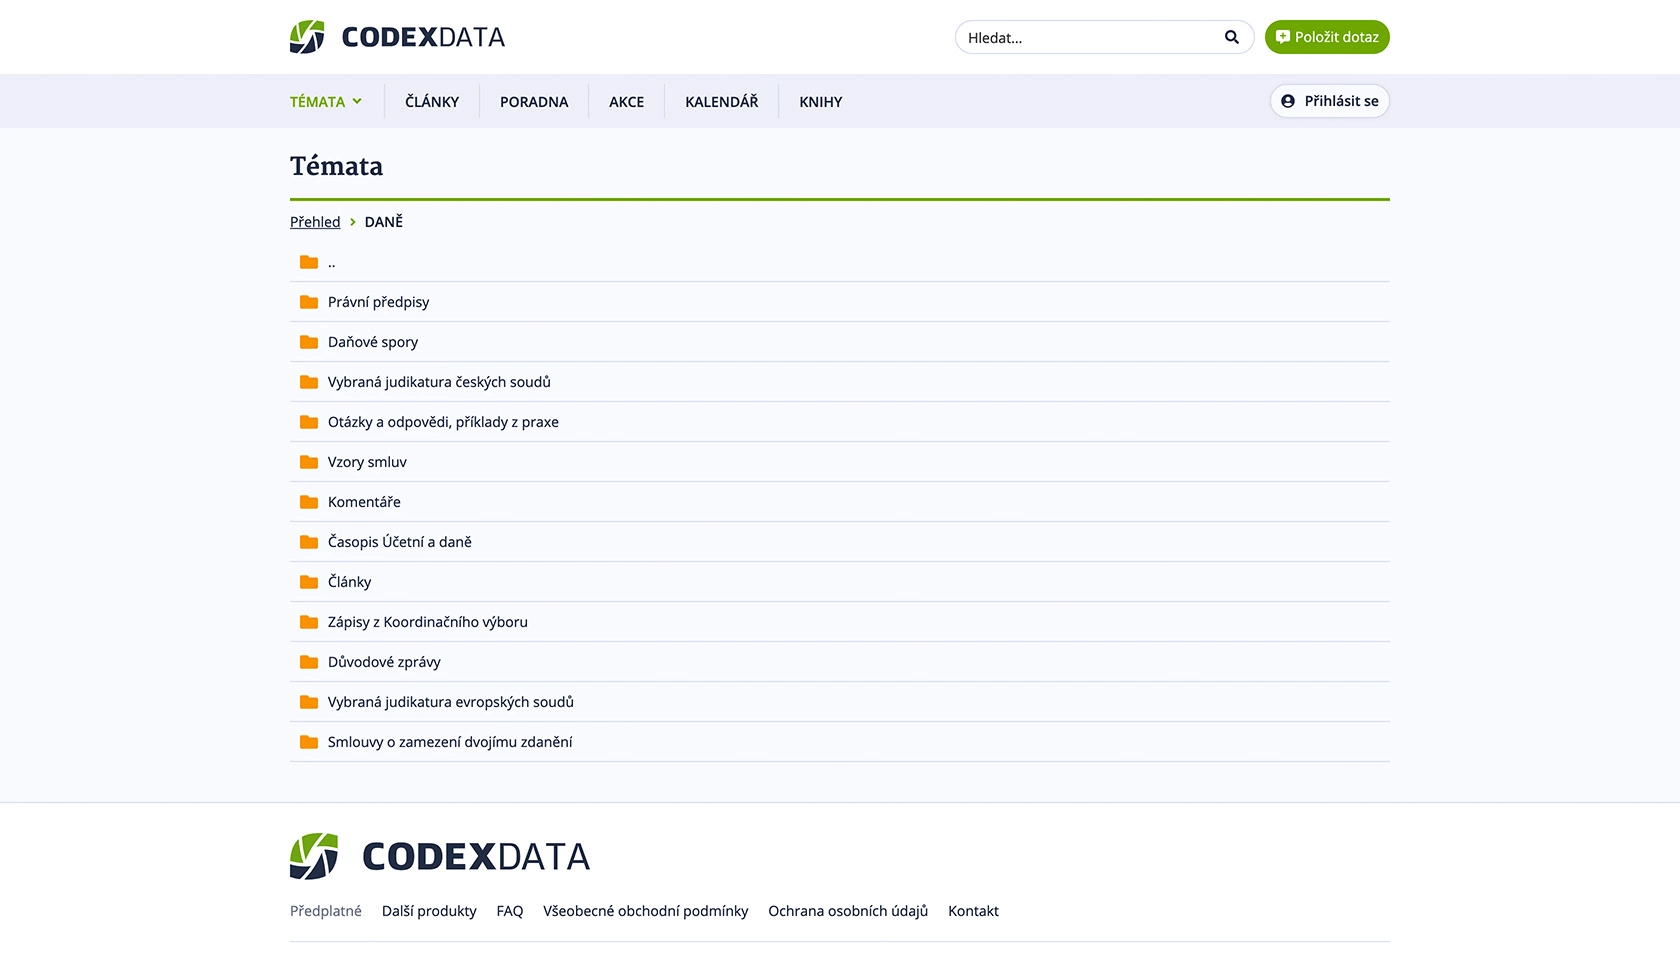The width and height of the screenshot is (1680, 971).
Task: Click the DANĚ breadcrumb text
Action: point(384,222)
